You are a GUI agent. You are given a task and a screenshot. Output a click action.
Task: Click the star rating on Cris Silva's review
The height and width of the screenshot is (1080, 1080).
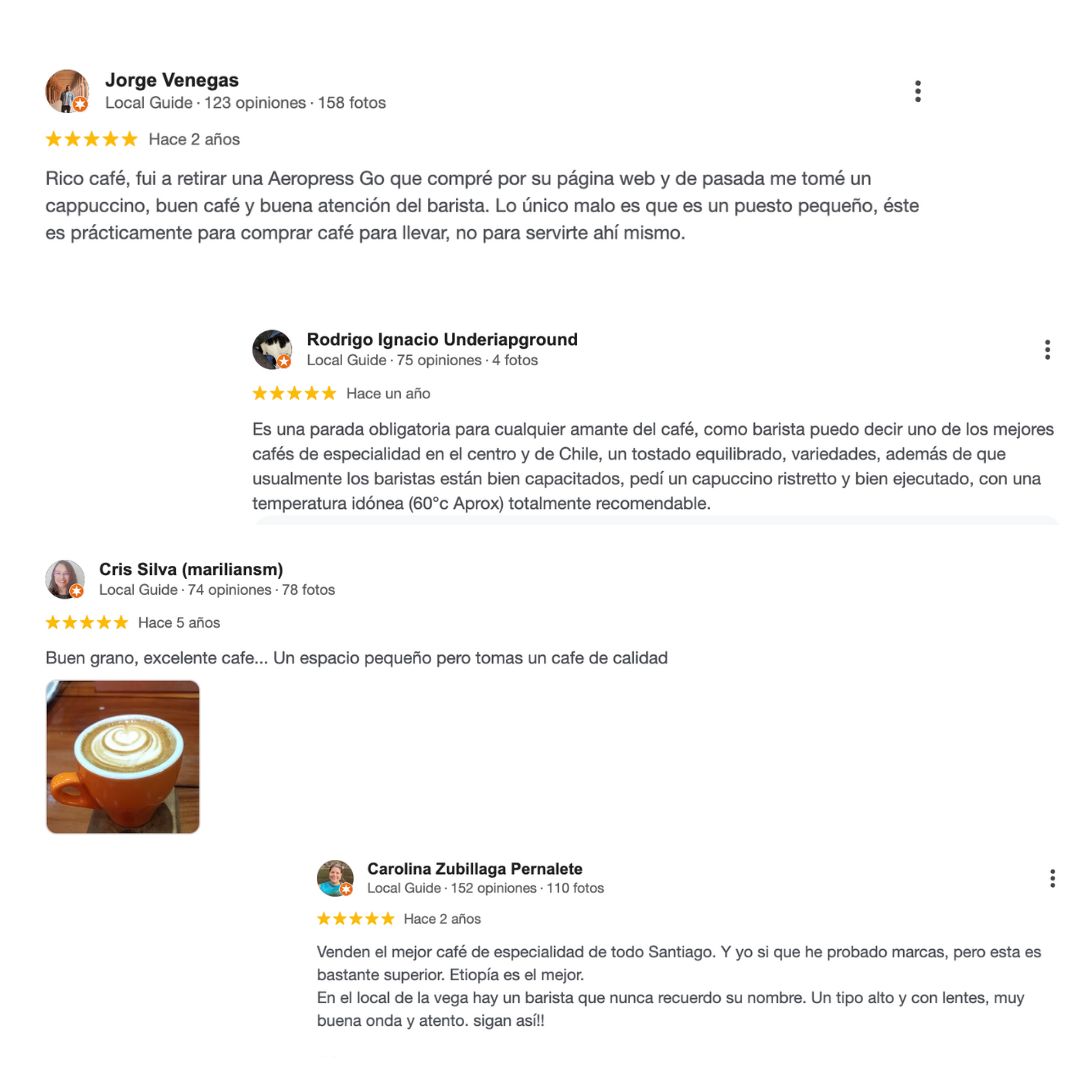(87, 623)
